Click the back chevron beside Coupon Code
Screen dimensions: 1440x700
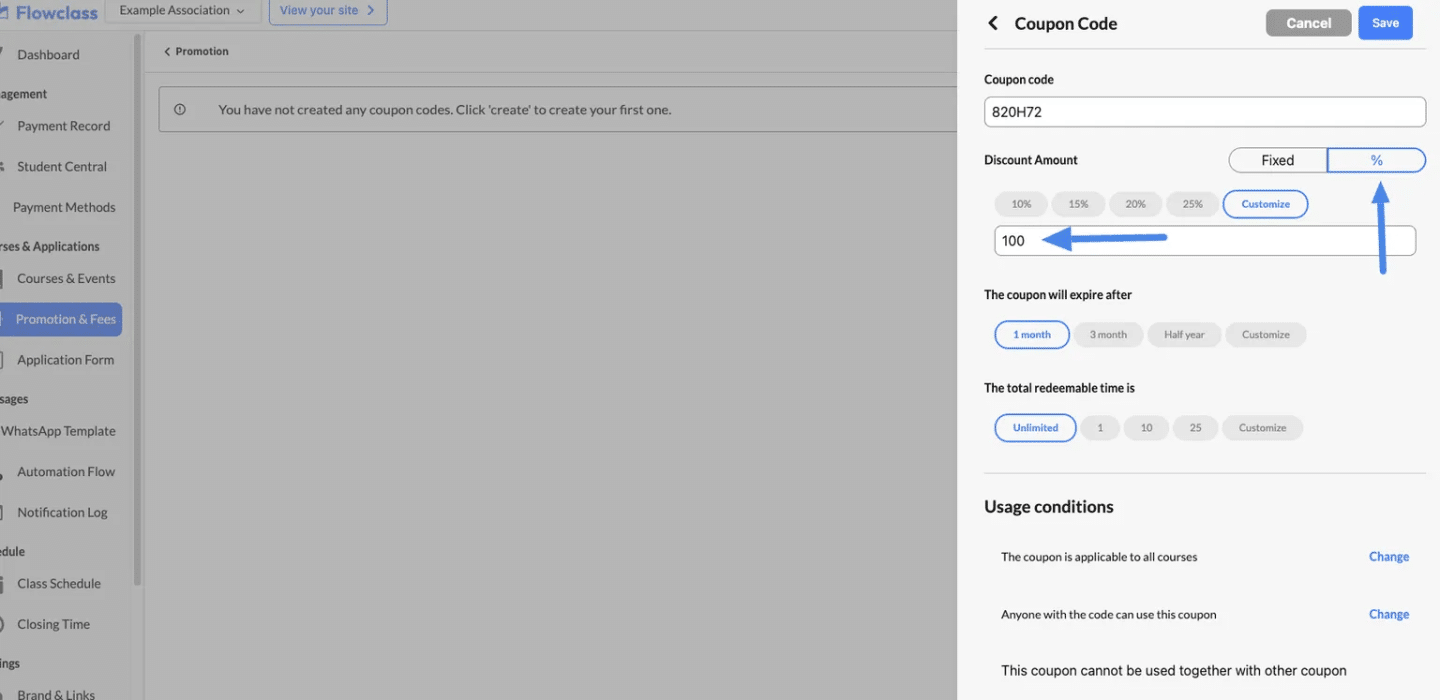coord(993,23)
